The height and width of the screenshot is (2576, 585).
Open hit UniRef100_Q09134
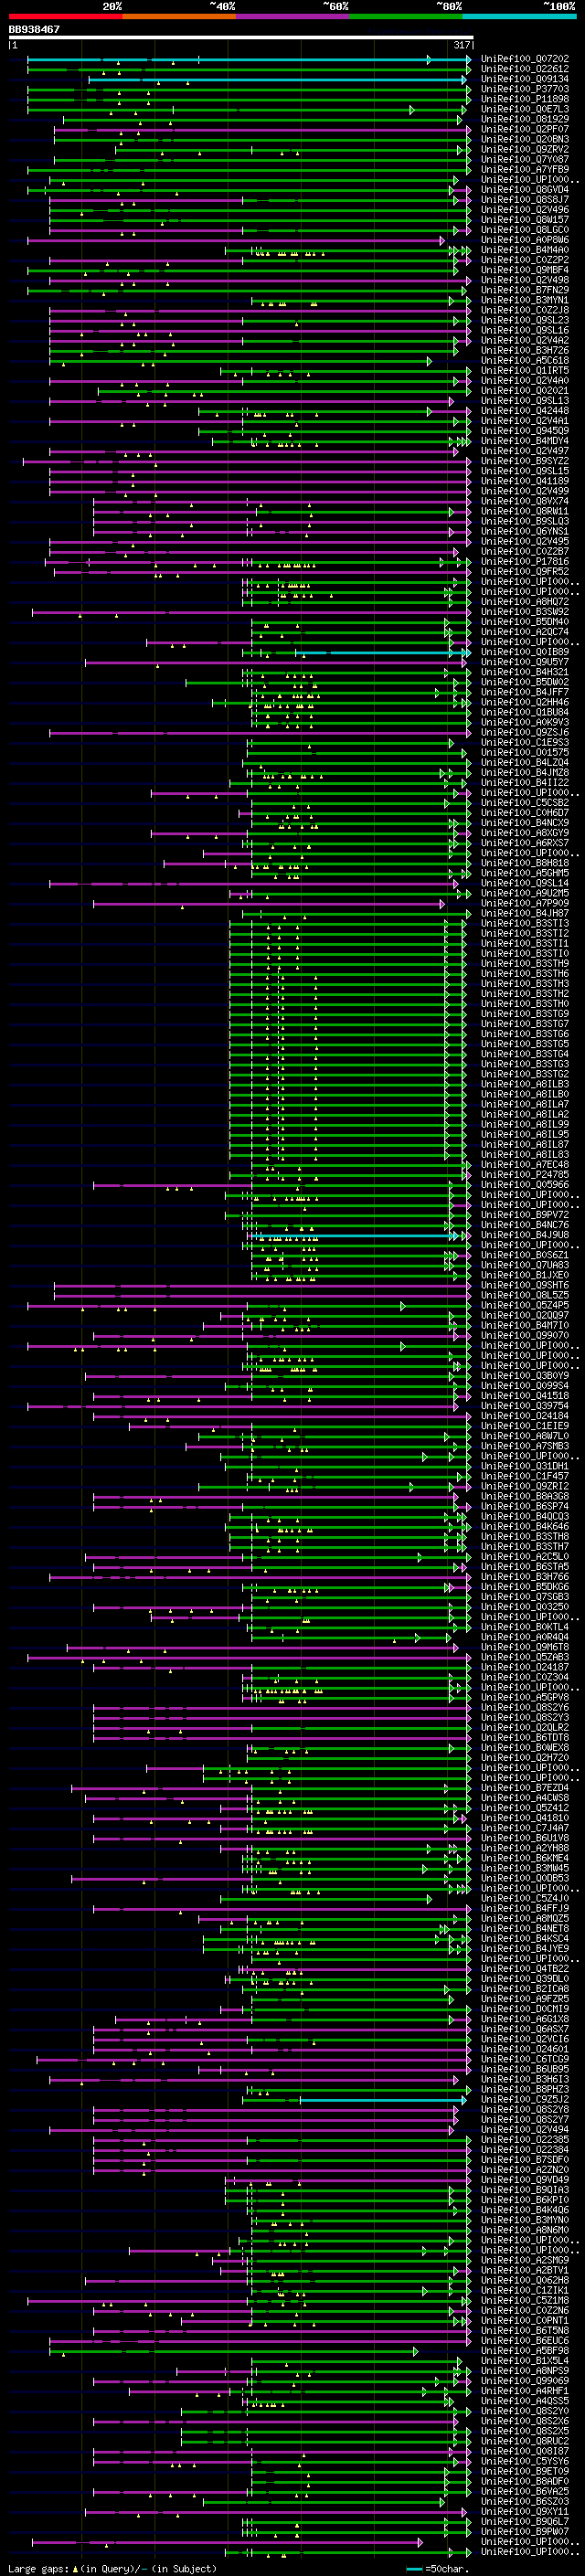[525, 79]
